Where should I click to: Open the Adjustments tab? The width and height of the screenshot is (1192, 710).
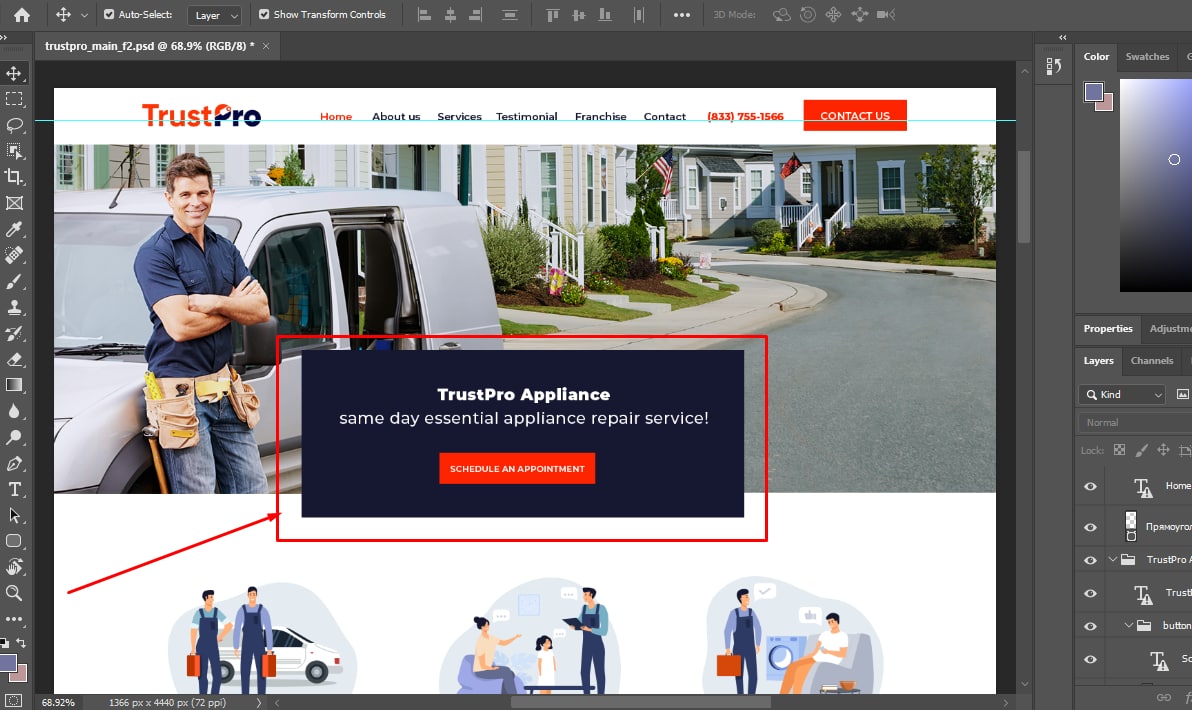point(1170,329)
